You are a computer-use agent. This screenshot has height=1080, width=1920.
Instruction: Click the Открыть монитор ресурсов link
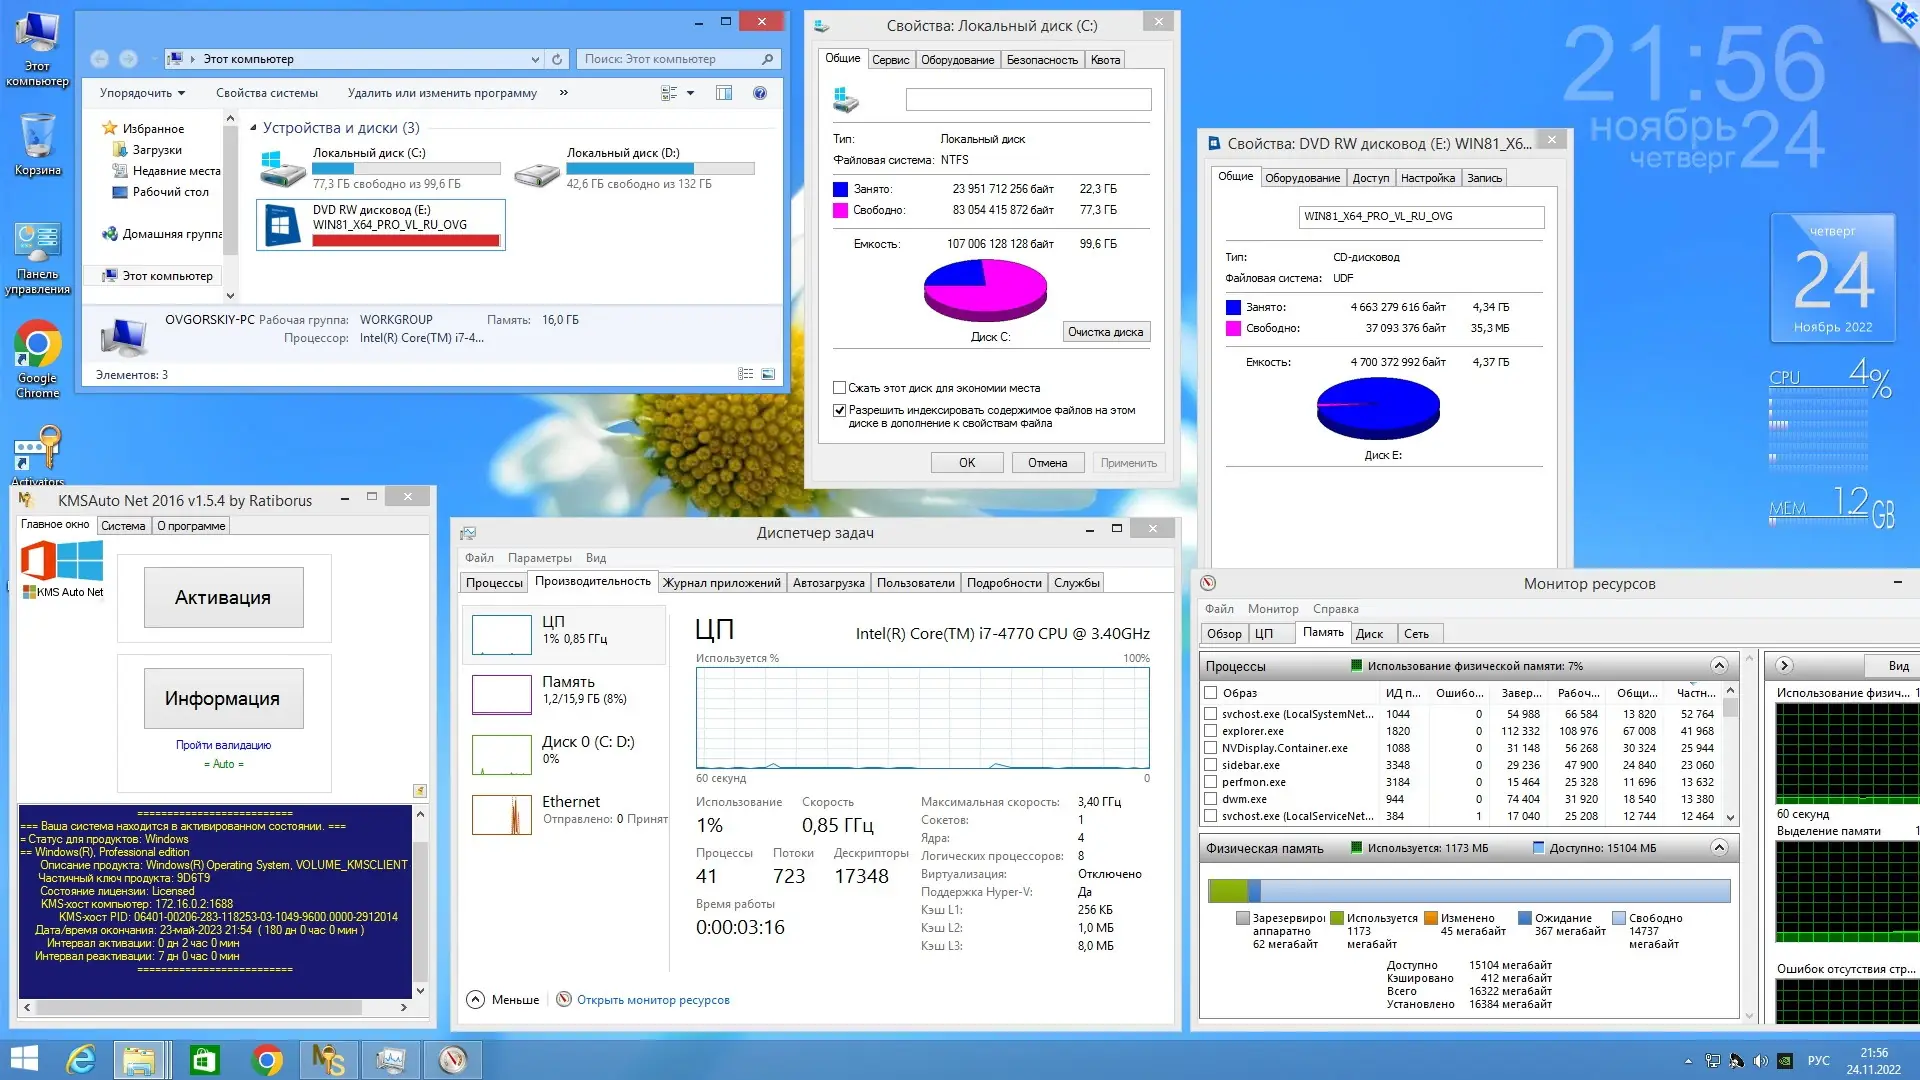[x=652, y=1000]
